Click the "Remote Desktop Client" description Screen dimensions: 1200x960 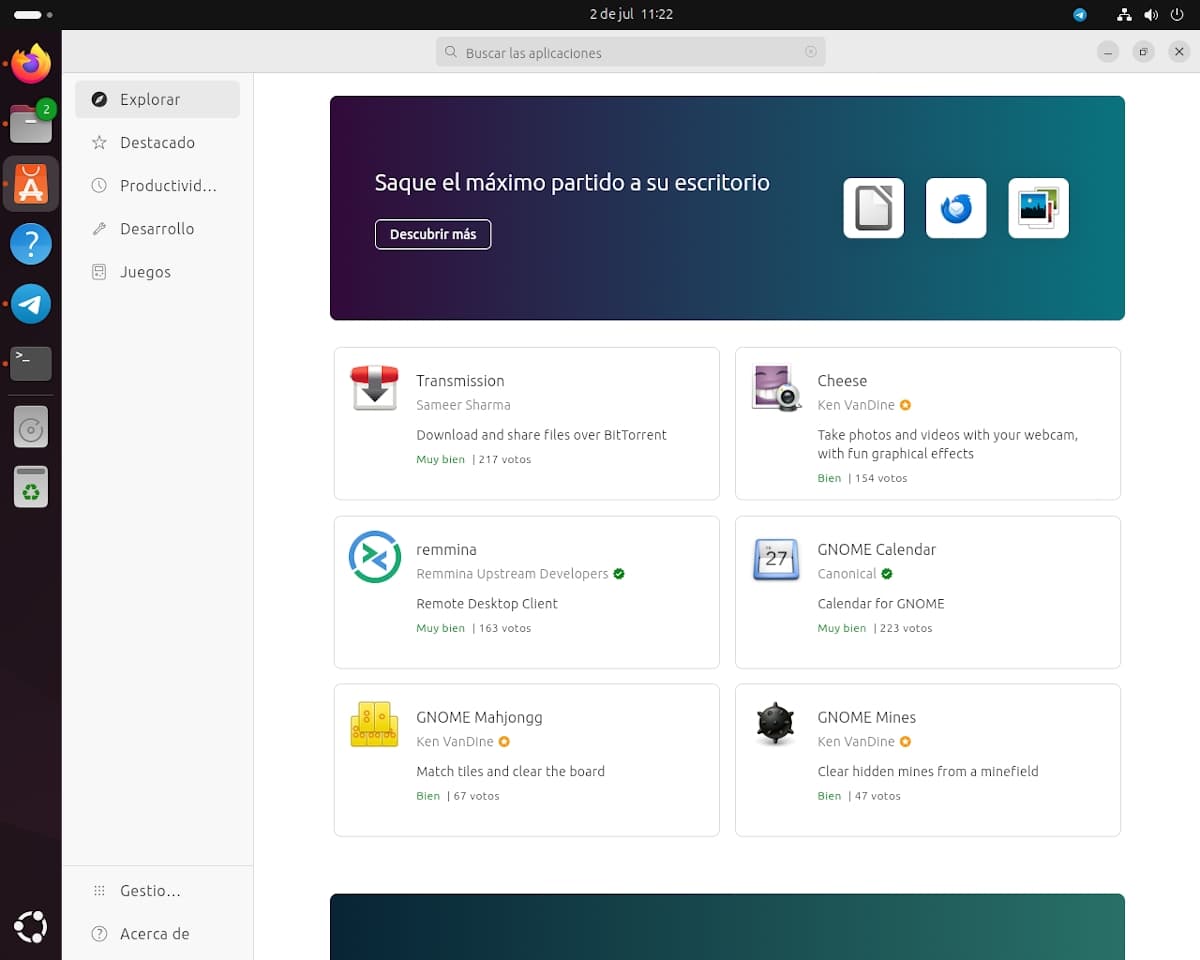(487, 603)
